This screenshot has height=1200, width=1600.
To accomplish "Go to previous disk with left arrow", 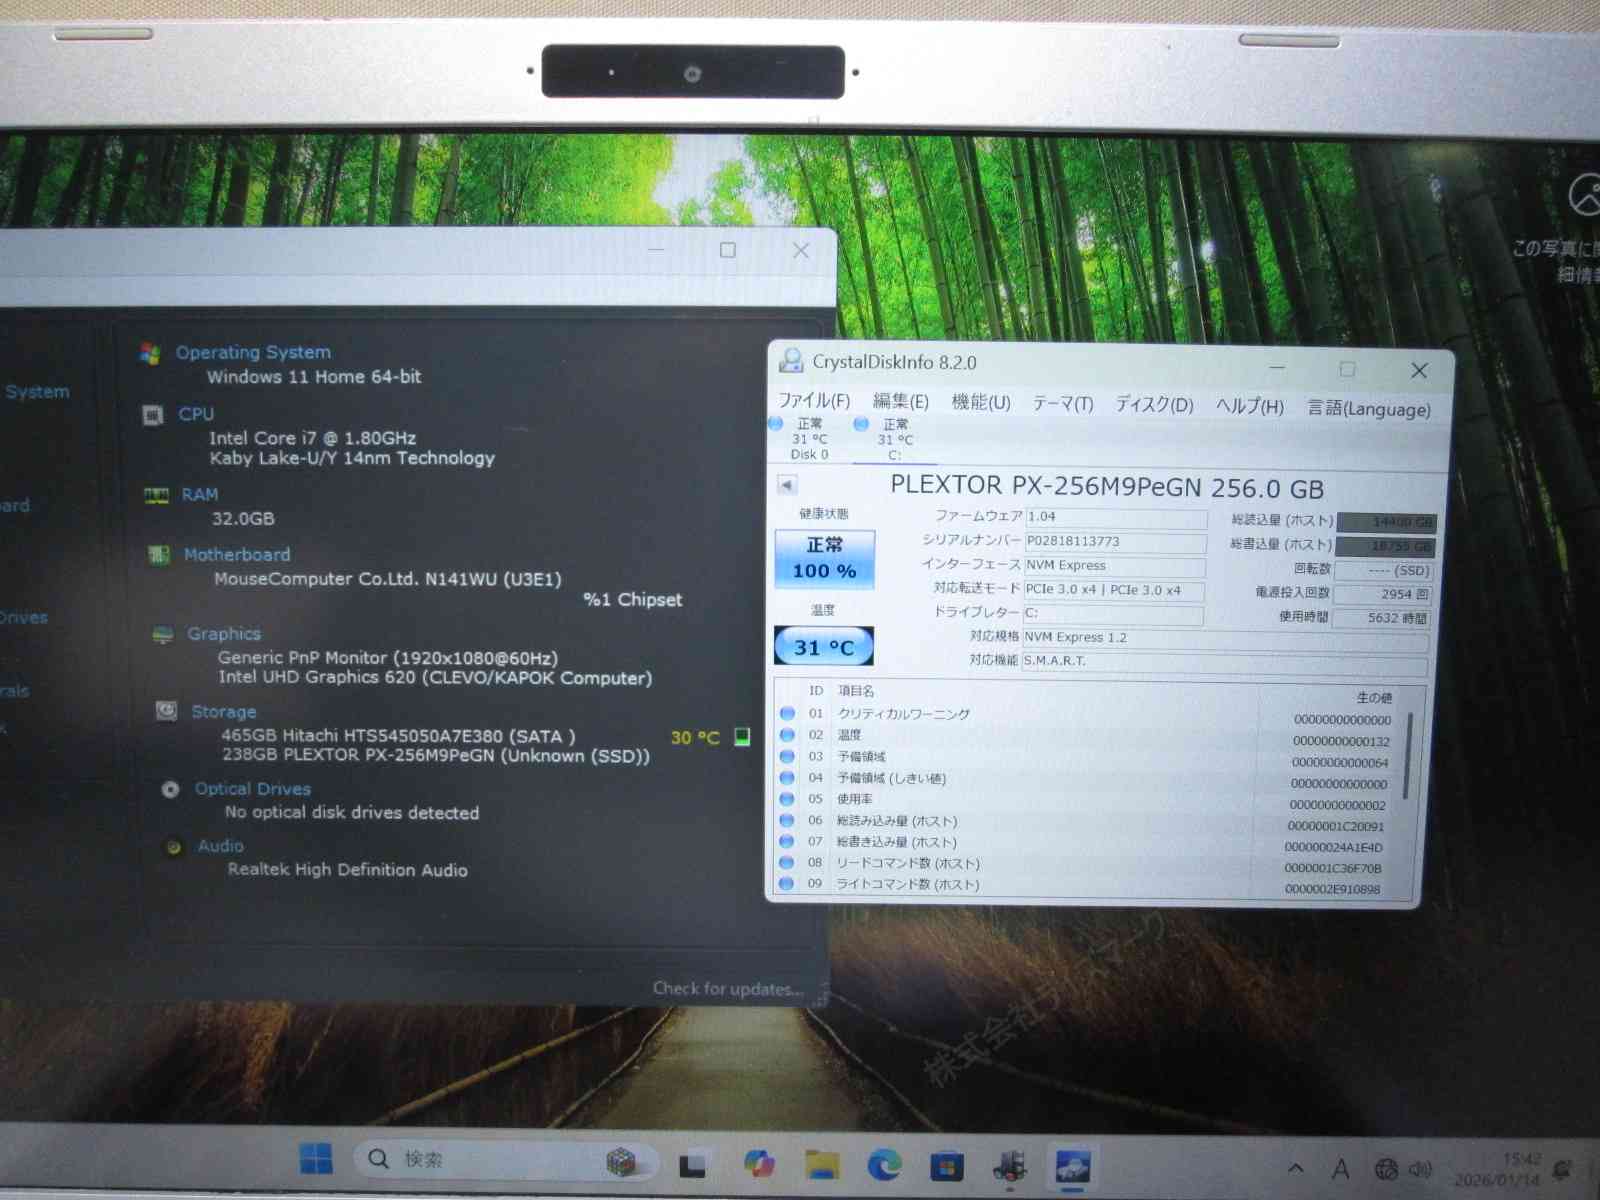I will coord(787,485).
